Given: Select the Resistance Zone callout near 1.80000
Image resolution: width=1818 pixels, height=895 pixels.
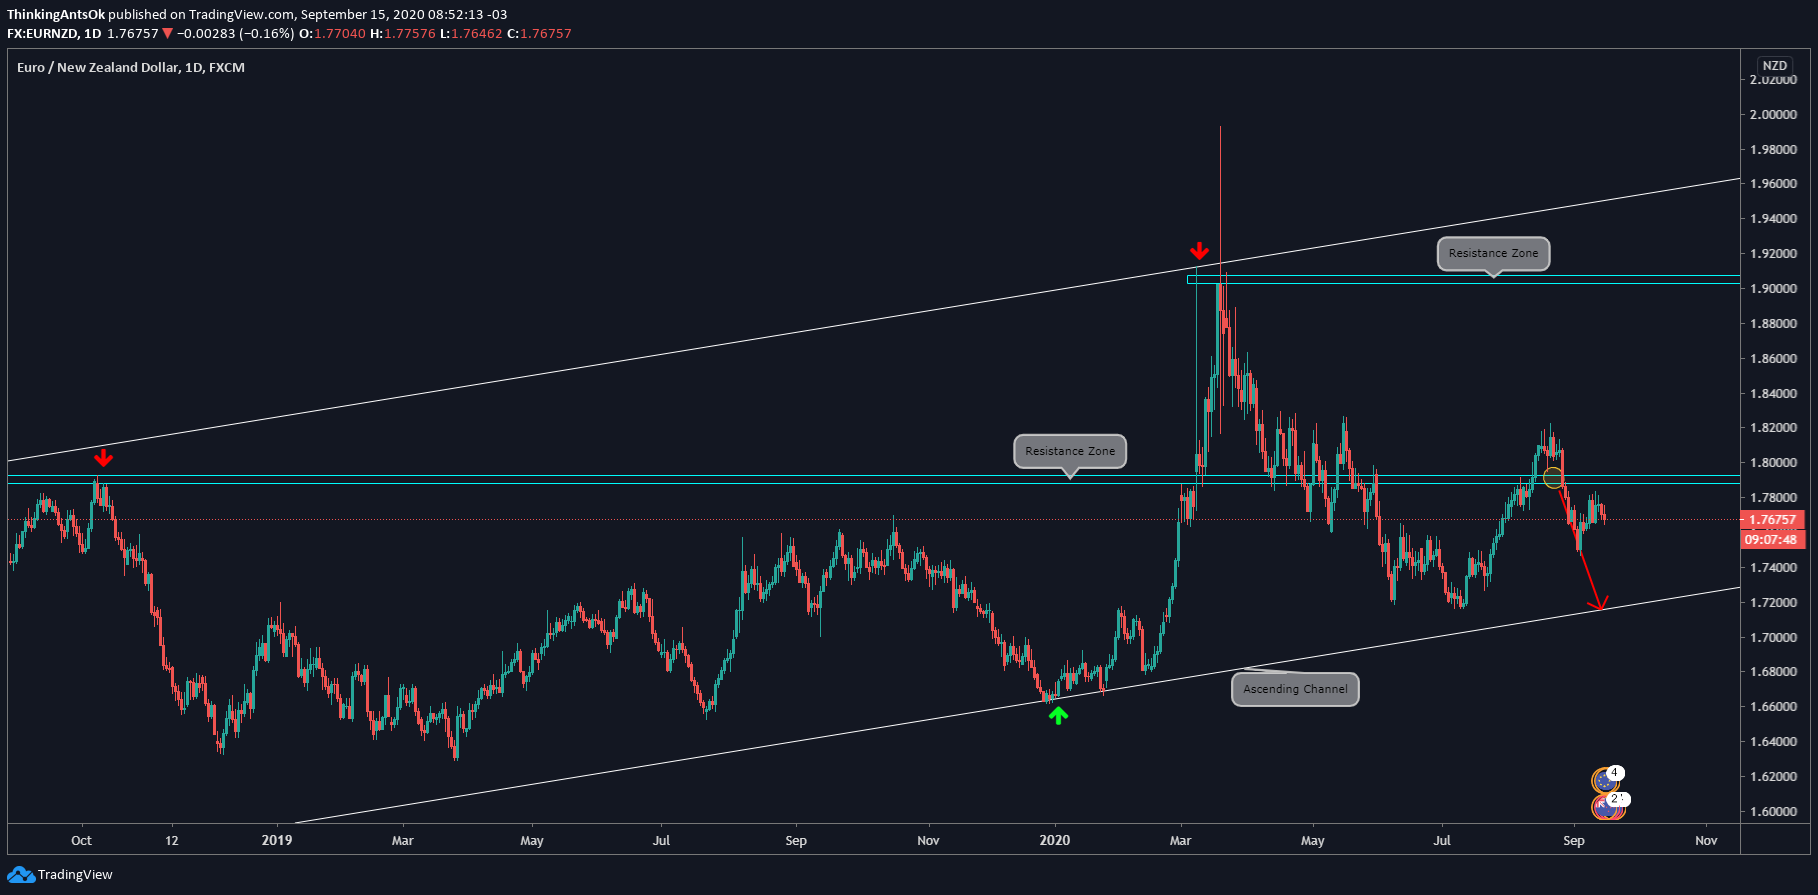Looking at the screenshot, I should click(x=1070, y=452).
